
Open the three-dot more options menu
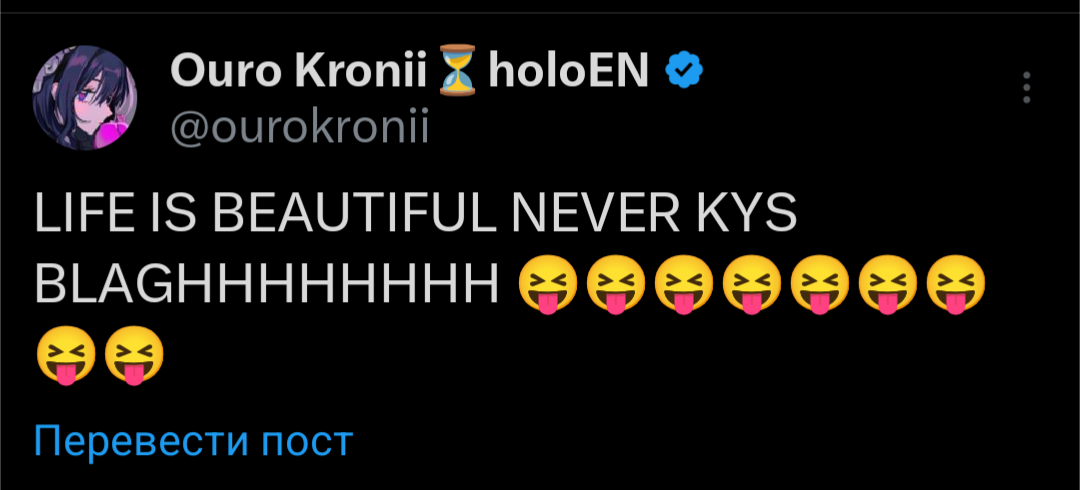pyautogui.click(x=1026, y=88)
